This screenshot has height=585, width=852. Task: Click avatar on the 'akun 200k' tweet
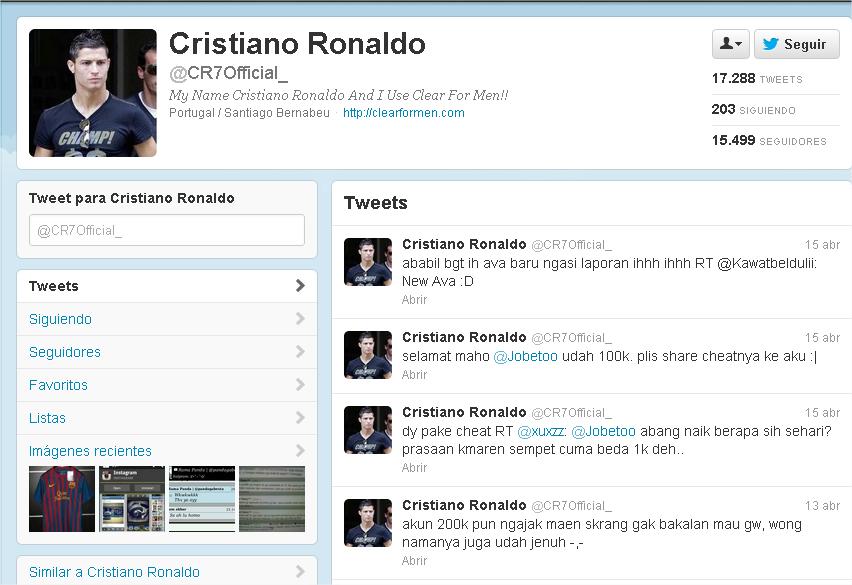coord(368,523)
